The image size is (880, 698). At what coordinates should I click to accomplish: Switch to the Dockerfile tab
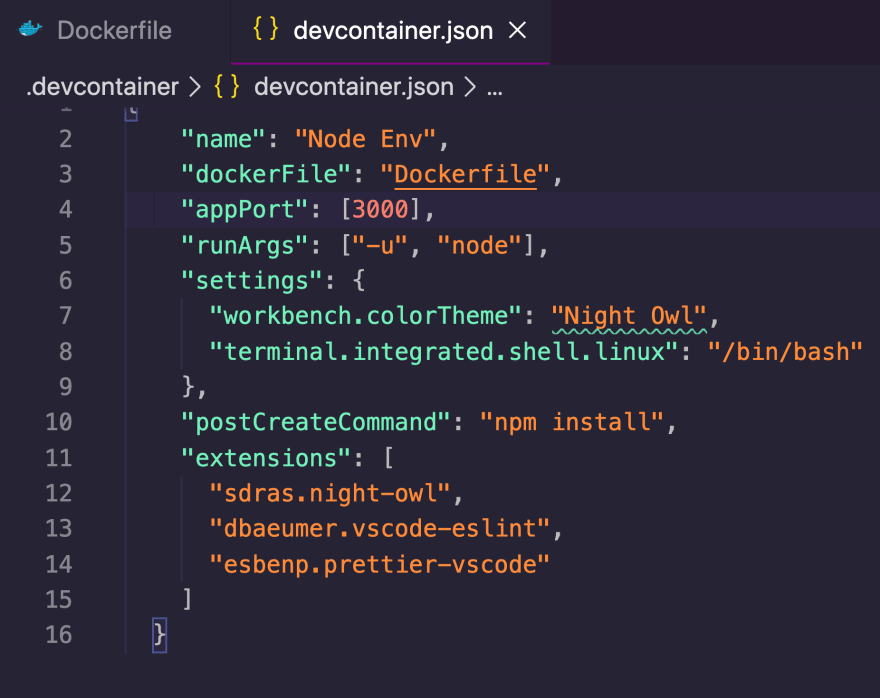click(x=114, y=31)
